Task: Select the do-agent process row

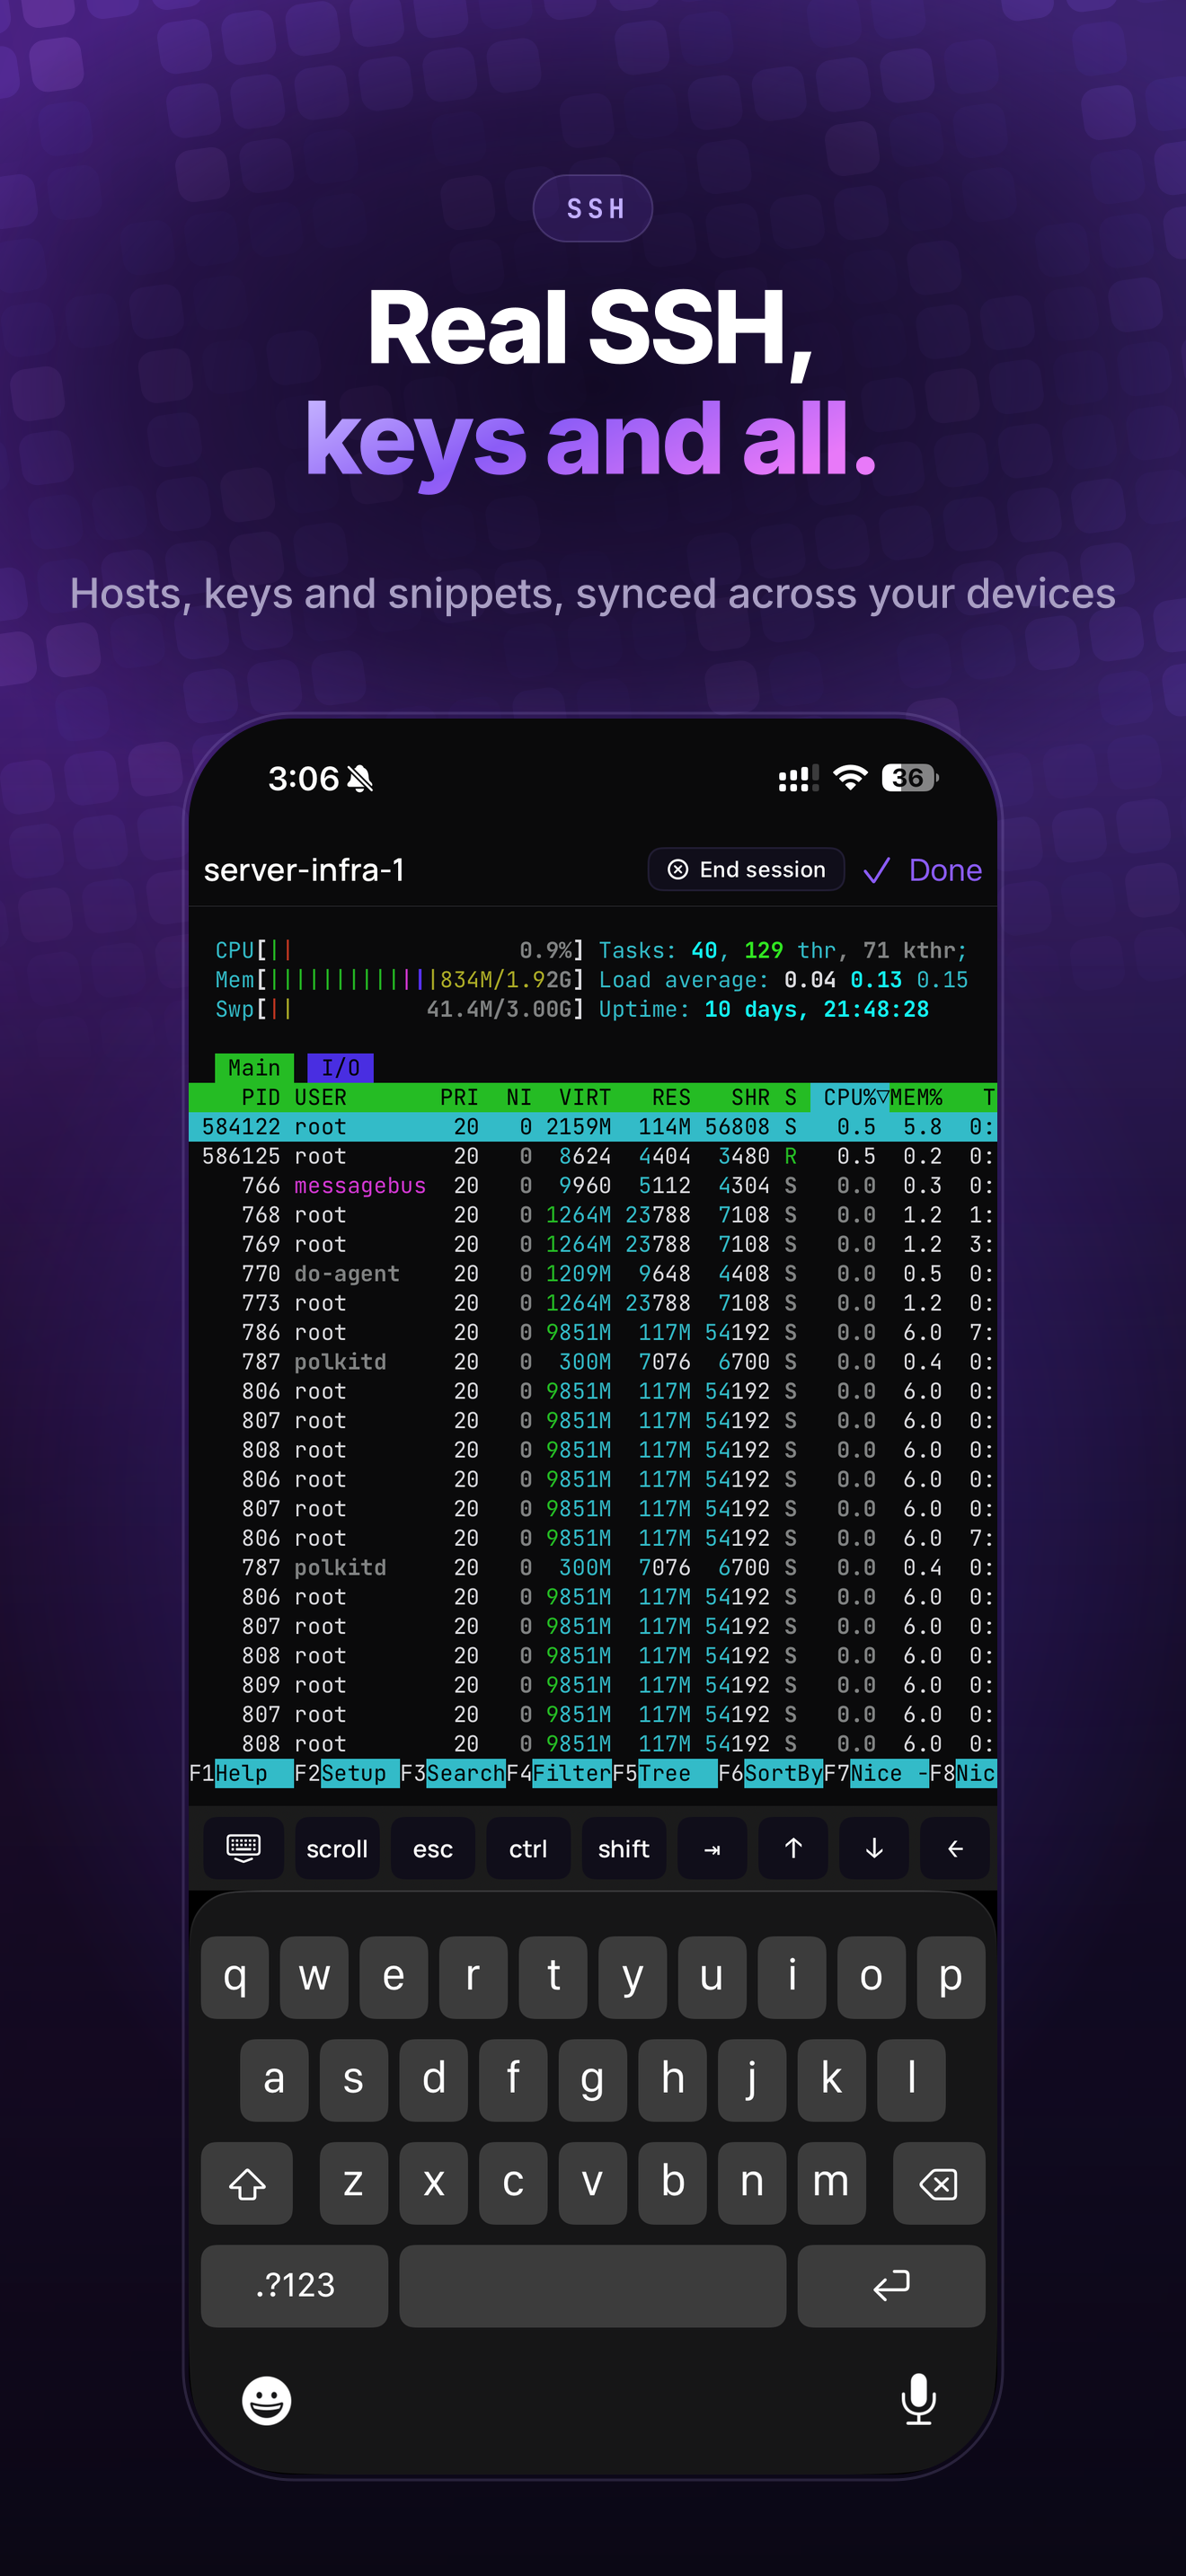Action: [x=593, y=1274]
